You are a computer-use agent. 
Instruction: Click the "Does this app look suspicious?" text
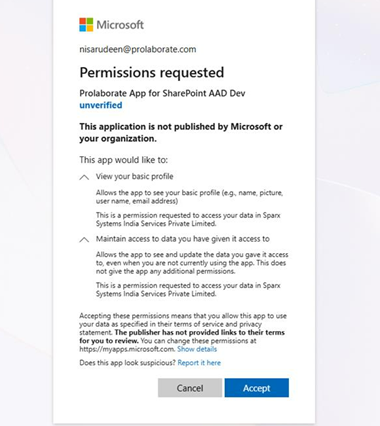pyautogui.click(x=127, y=363)
